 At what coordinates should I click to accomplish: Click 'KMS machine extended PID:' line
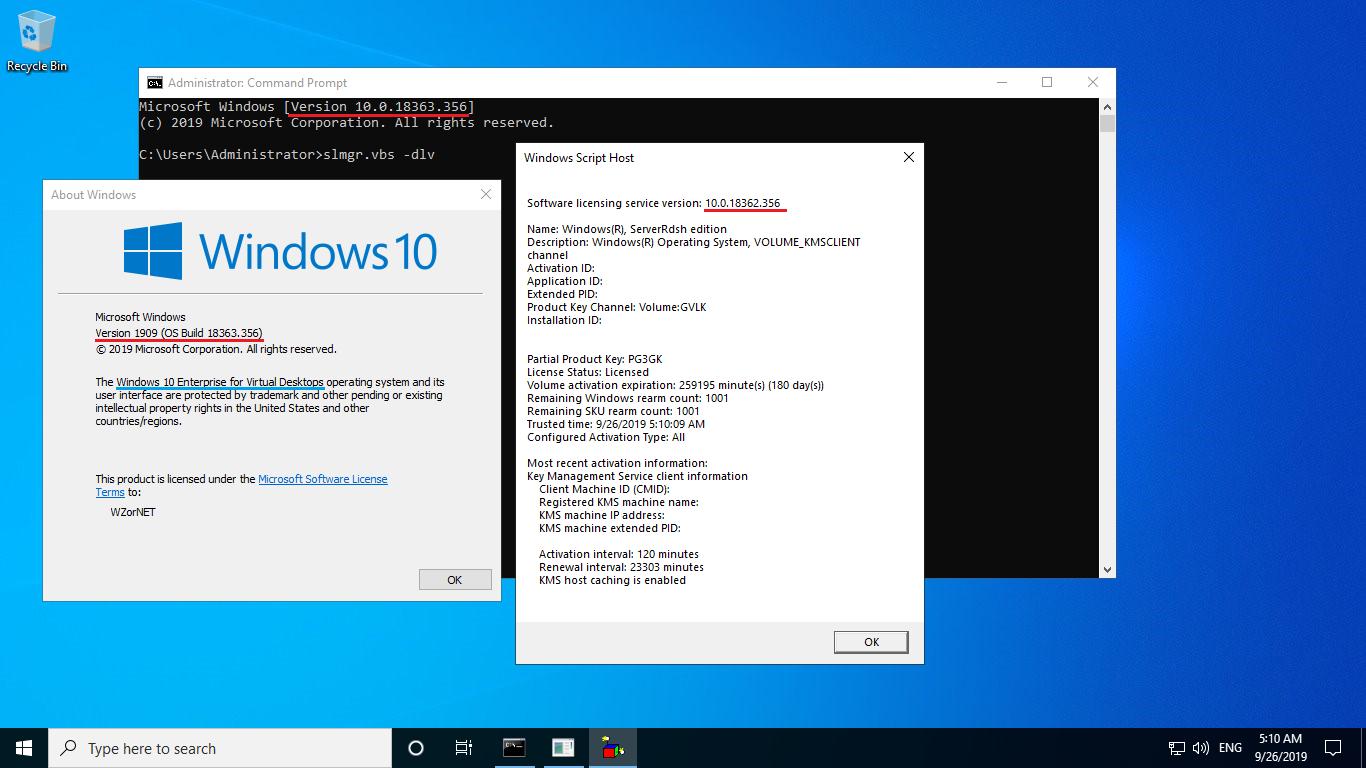(x=610, y=528)
